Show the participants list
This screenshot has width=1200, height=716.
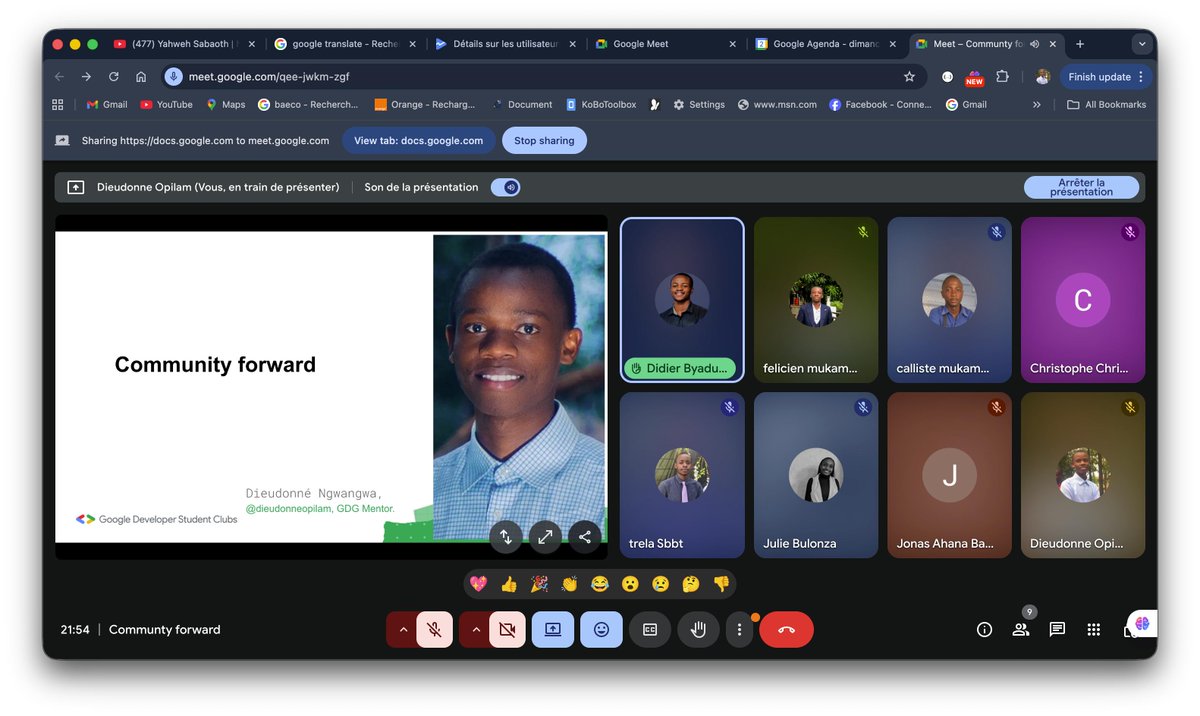click(1021, 629)
